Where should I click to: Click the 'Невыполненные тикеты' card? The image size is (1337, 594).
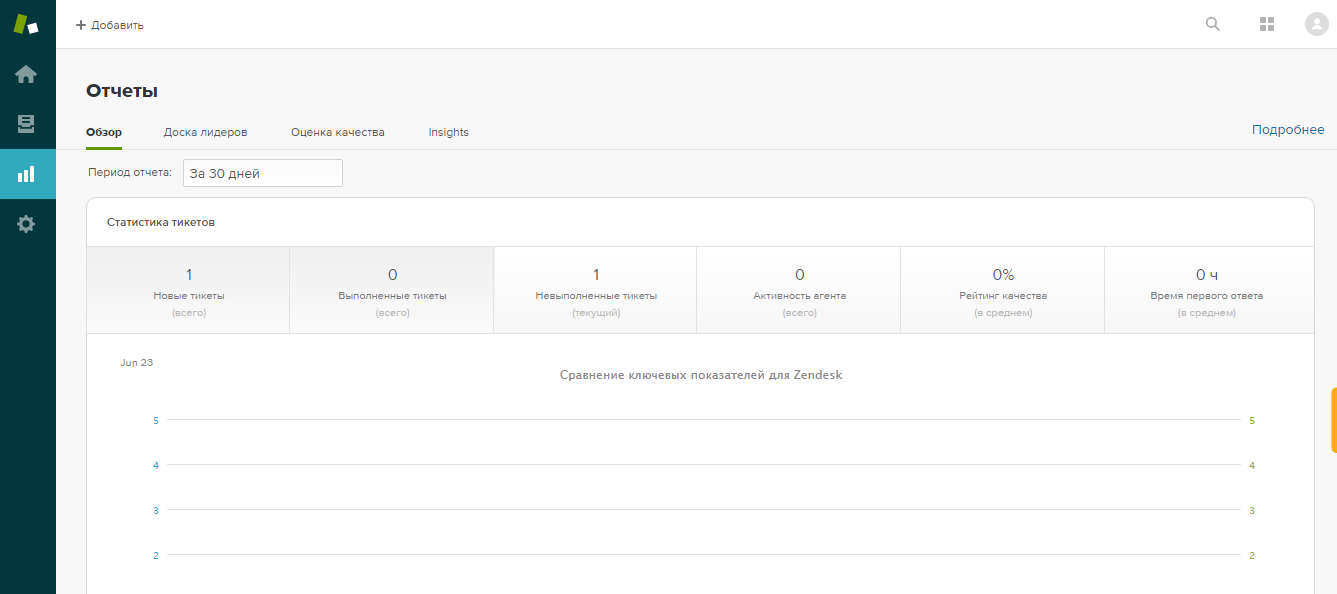[594, 289]
